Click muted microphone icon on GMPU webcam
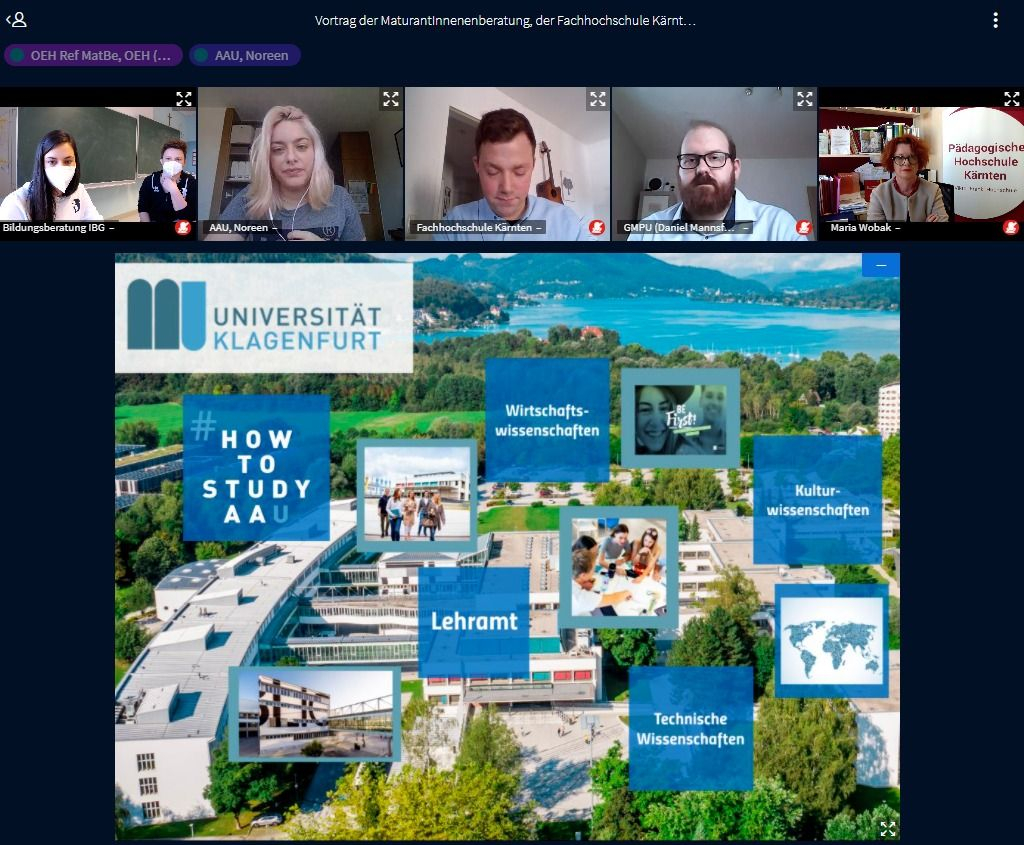The height and width of the screenshot is (845, 1024). 804,228
